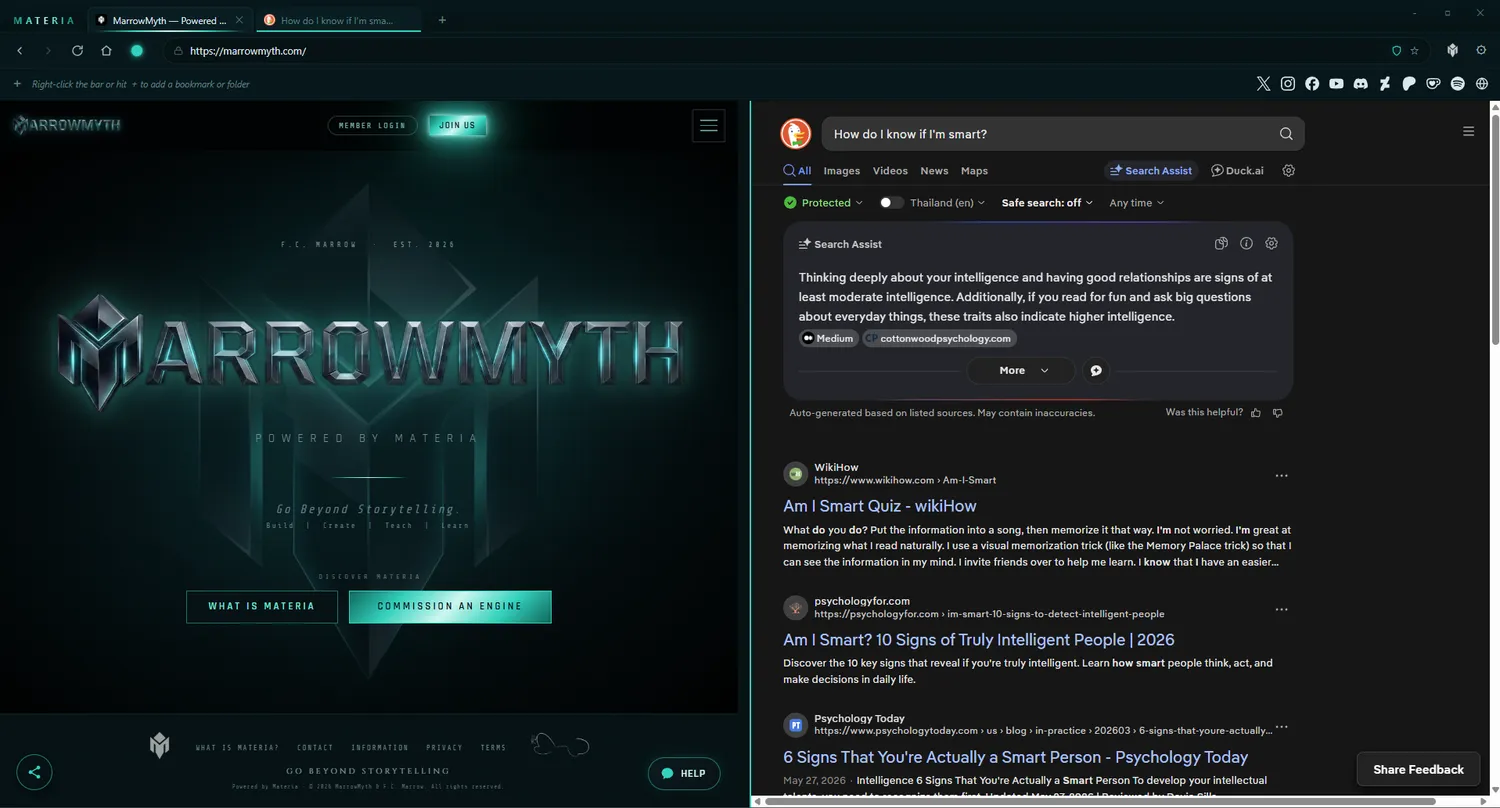The height and width of the screenshot is (808, 1500).
Task: Open the Discord bookmark icon
Action: click(x=1360, y=84)
